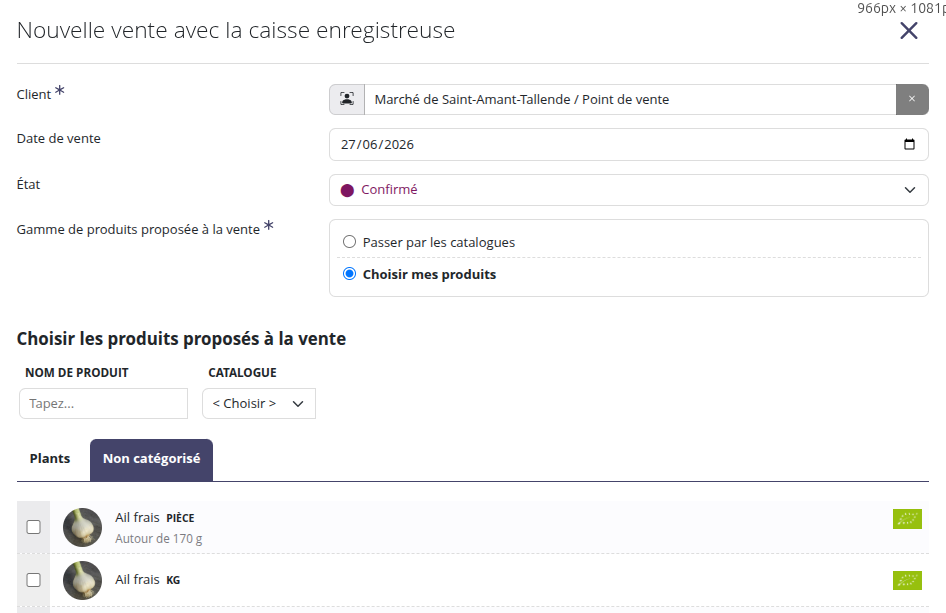Click the Ail frais PIÈCE product name
This screenshot has height=613, width=946.
[155, 518]
